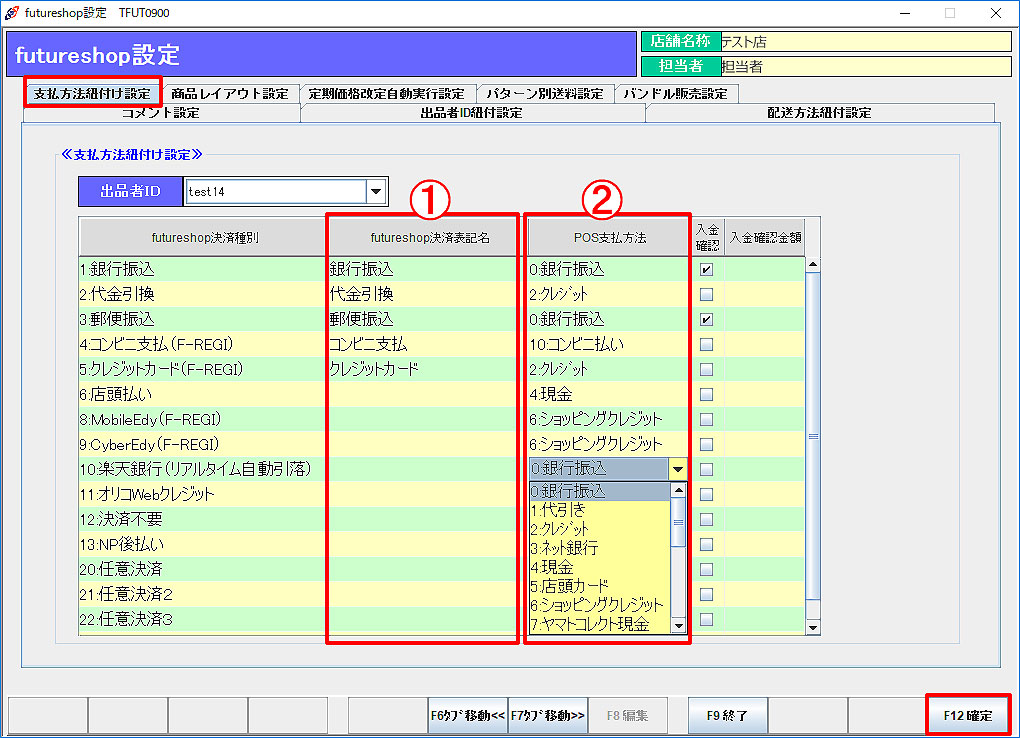Viewport: 1020px width, 738px height.
Task: Uncheck 入金確認 for 3:郵便振込 row
Action: point(706,320)
